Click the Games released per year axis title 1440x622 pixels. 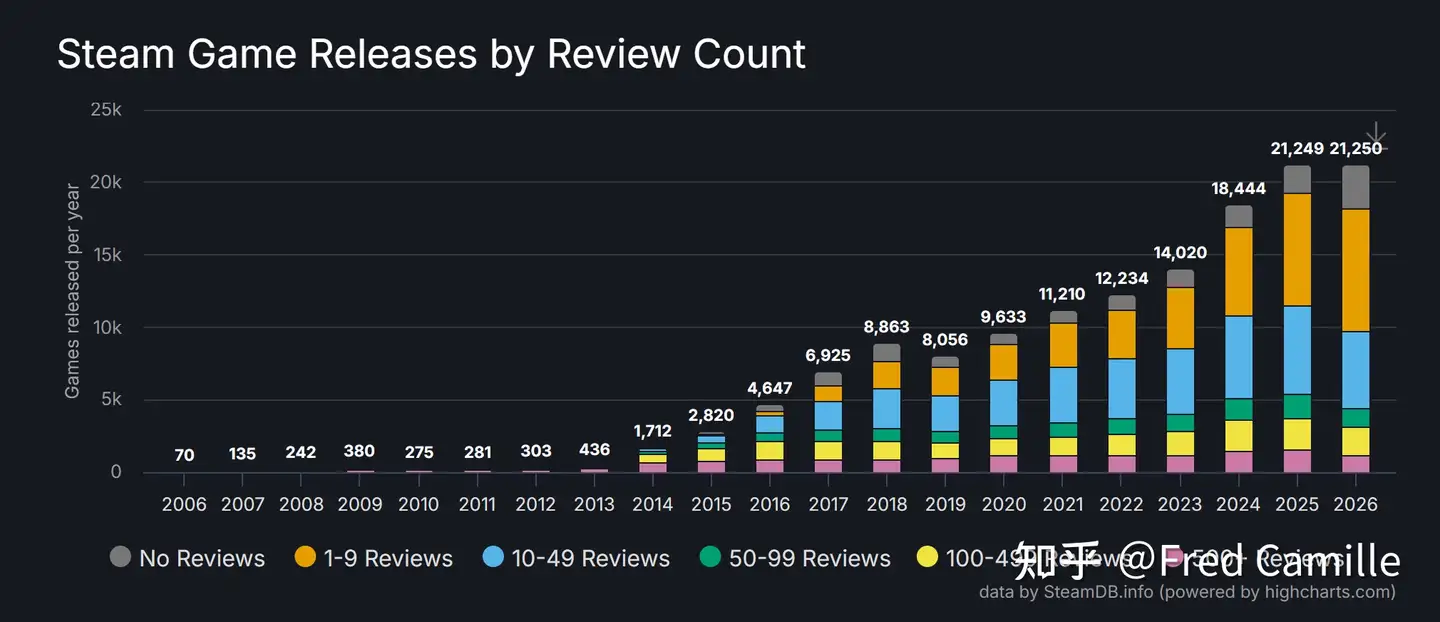pos(72,291)
